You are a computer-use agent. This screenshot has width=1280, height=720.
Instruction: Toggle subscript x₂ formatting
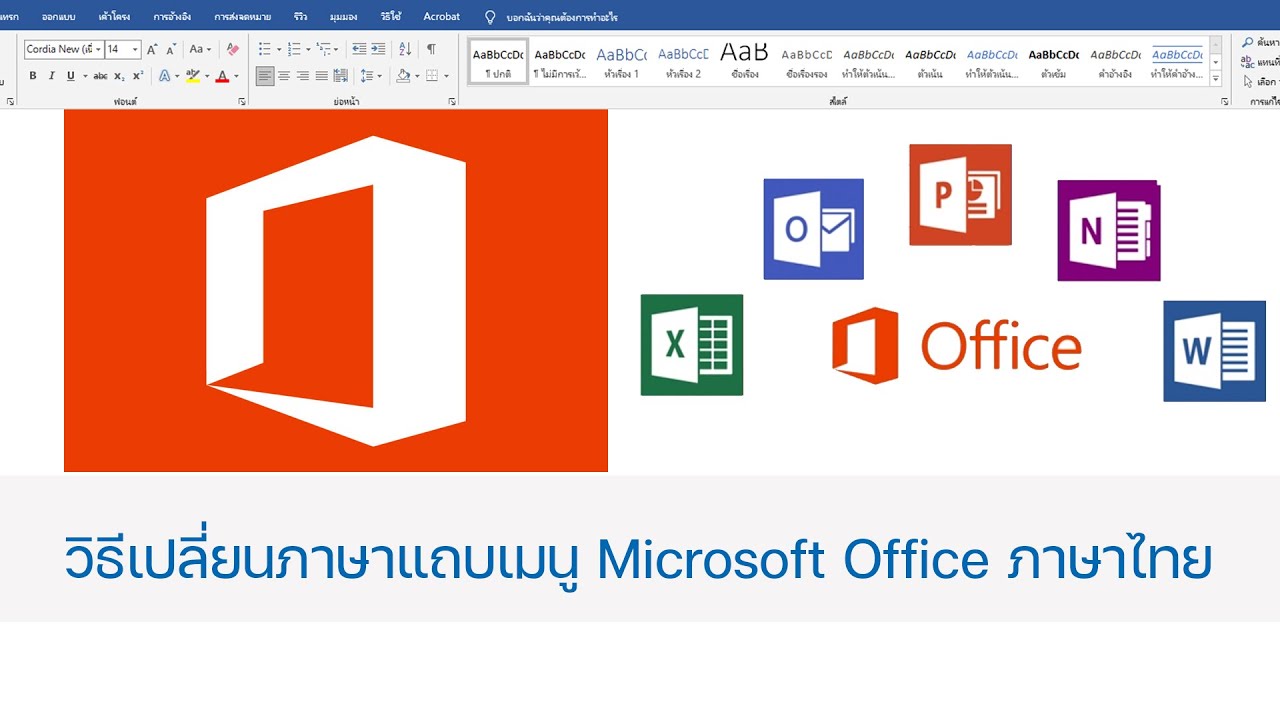click(x=119, y=76)
